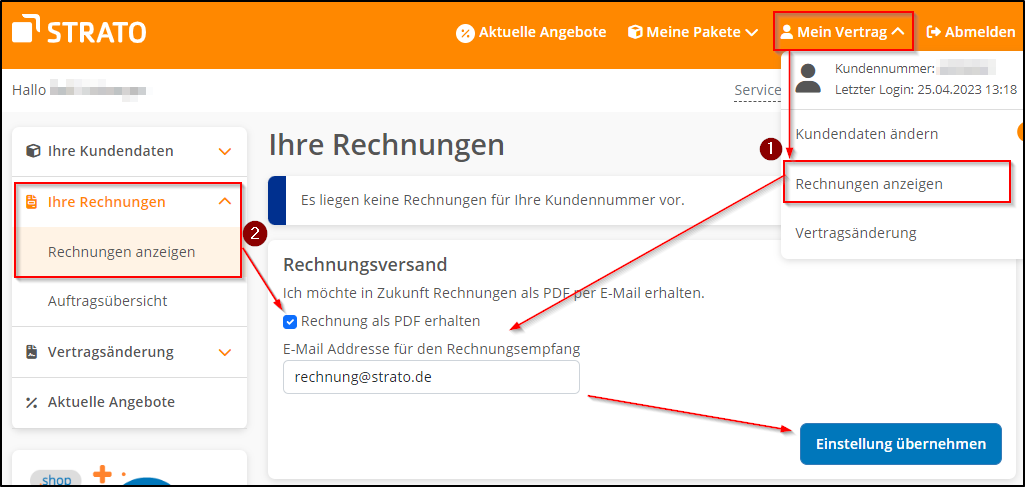Screen dimensions: 1025x487
Task: Click the person icon beside Mein Vertrag
Action: click(786, 31)
